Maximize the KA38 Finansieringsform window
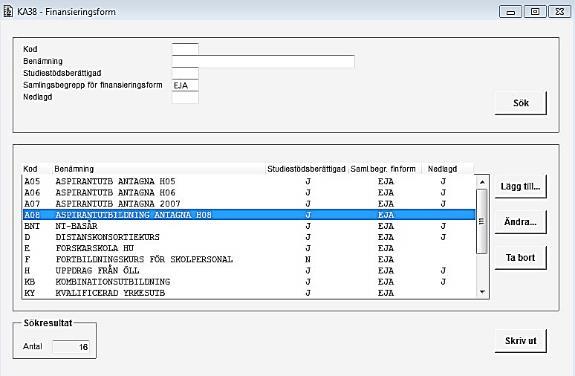575x376 pixels. pyautogui.click(x=535, y=12)
